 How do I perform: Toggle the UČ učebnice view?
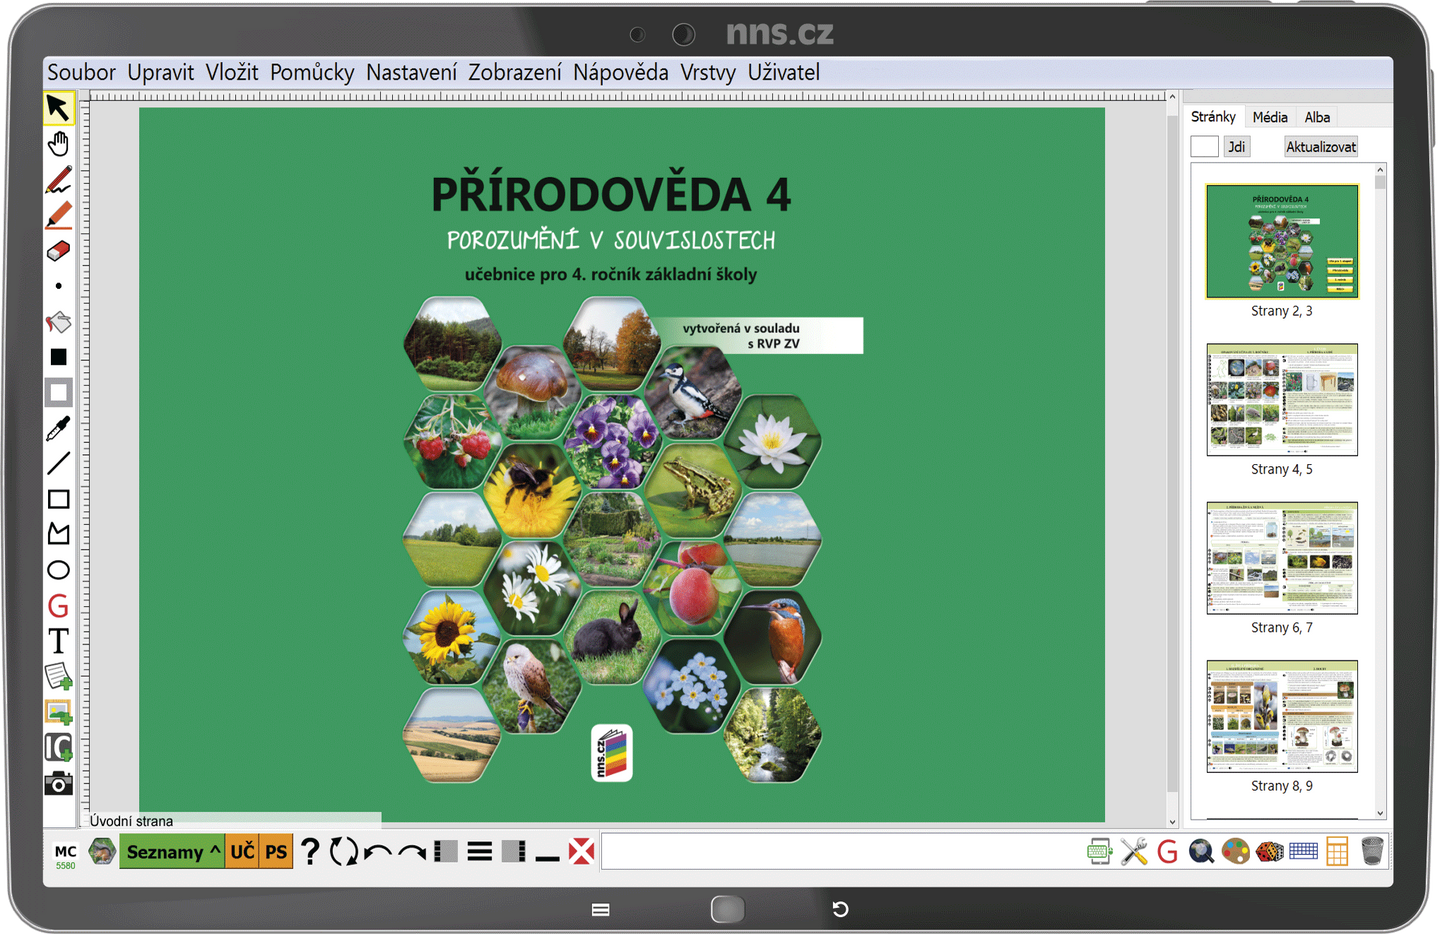[x=240, y=851]
